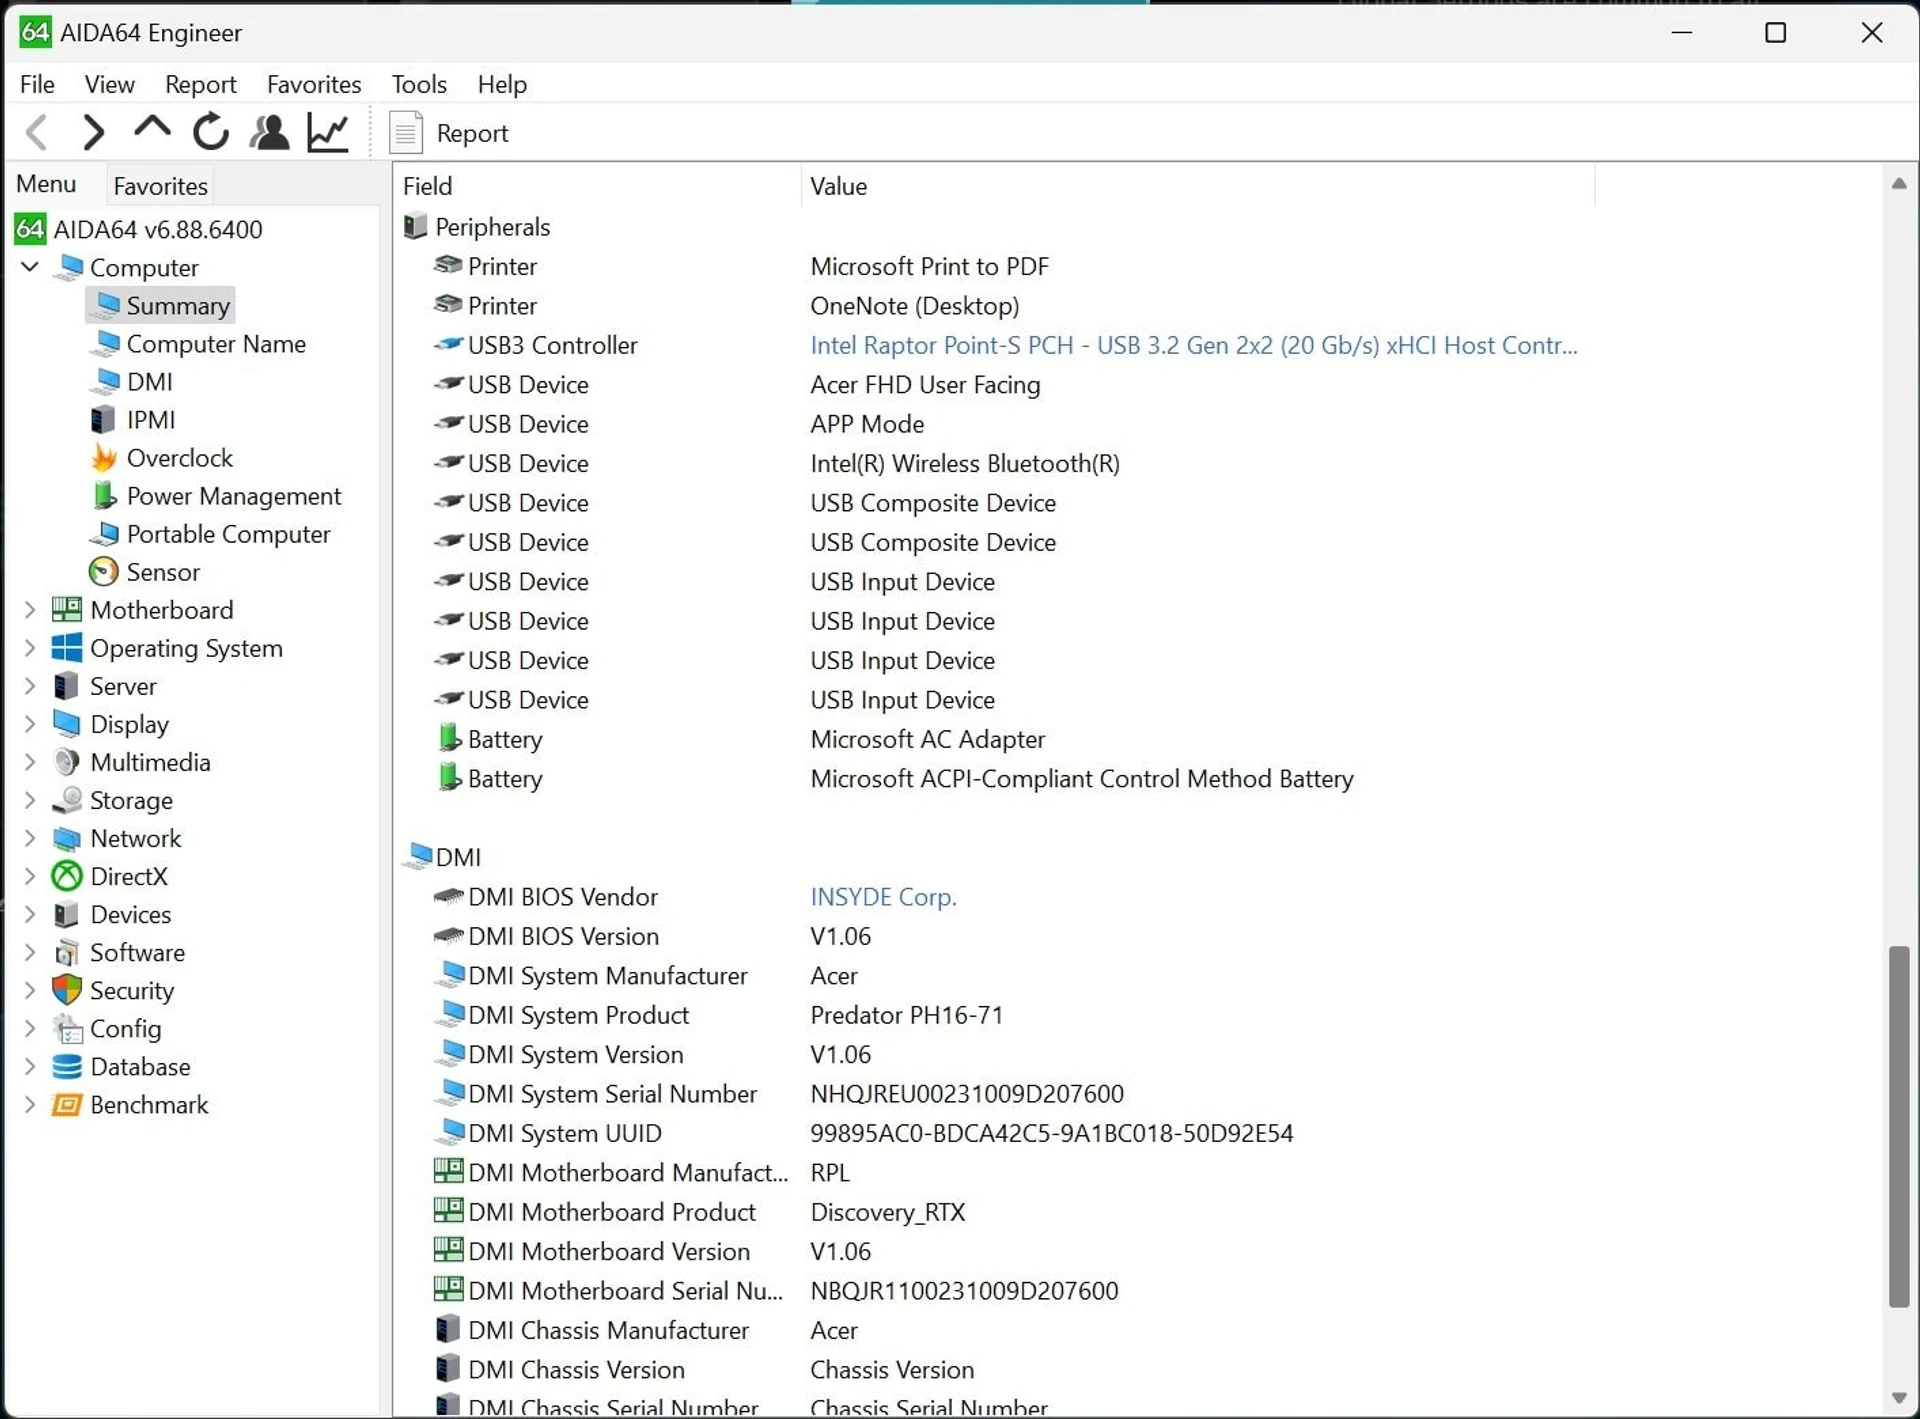Viewport: 1920px width, 1419px height.
Task: Click the Power Management battery icon
Action: pyautogui.click(x=104, y=496)
